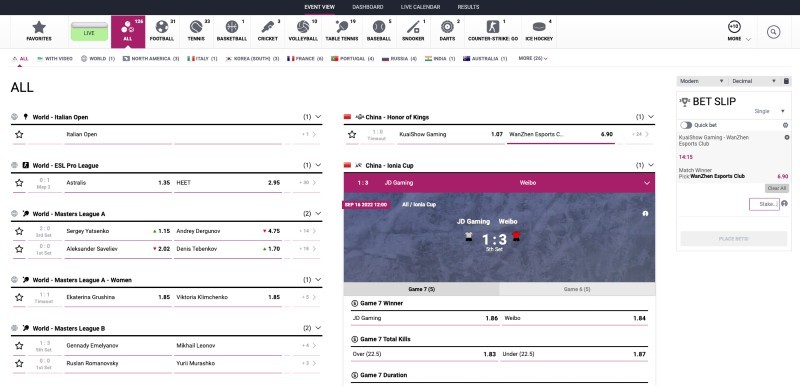Click the Stake input field
Viewport: 800px width, 387px height.
764,204
